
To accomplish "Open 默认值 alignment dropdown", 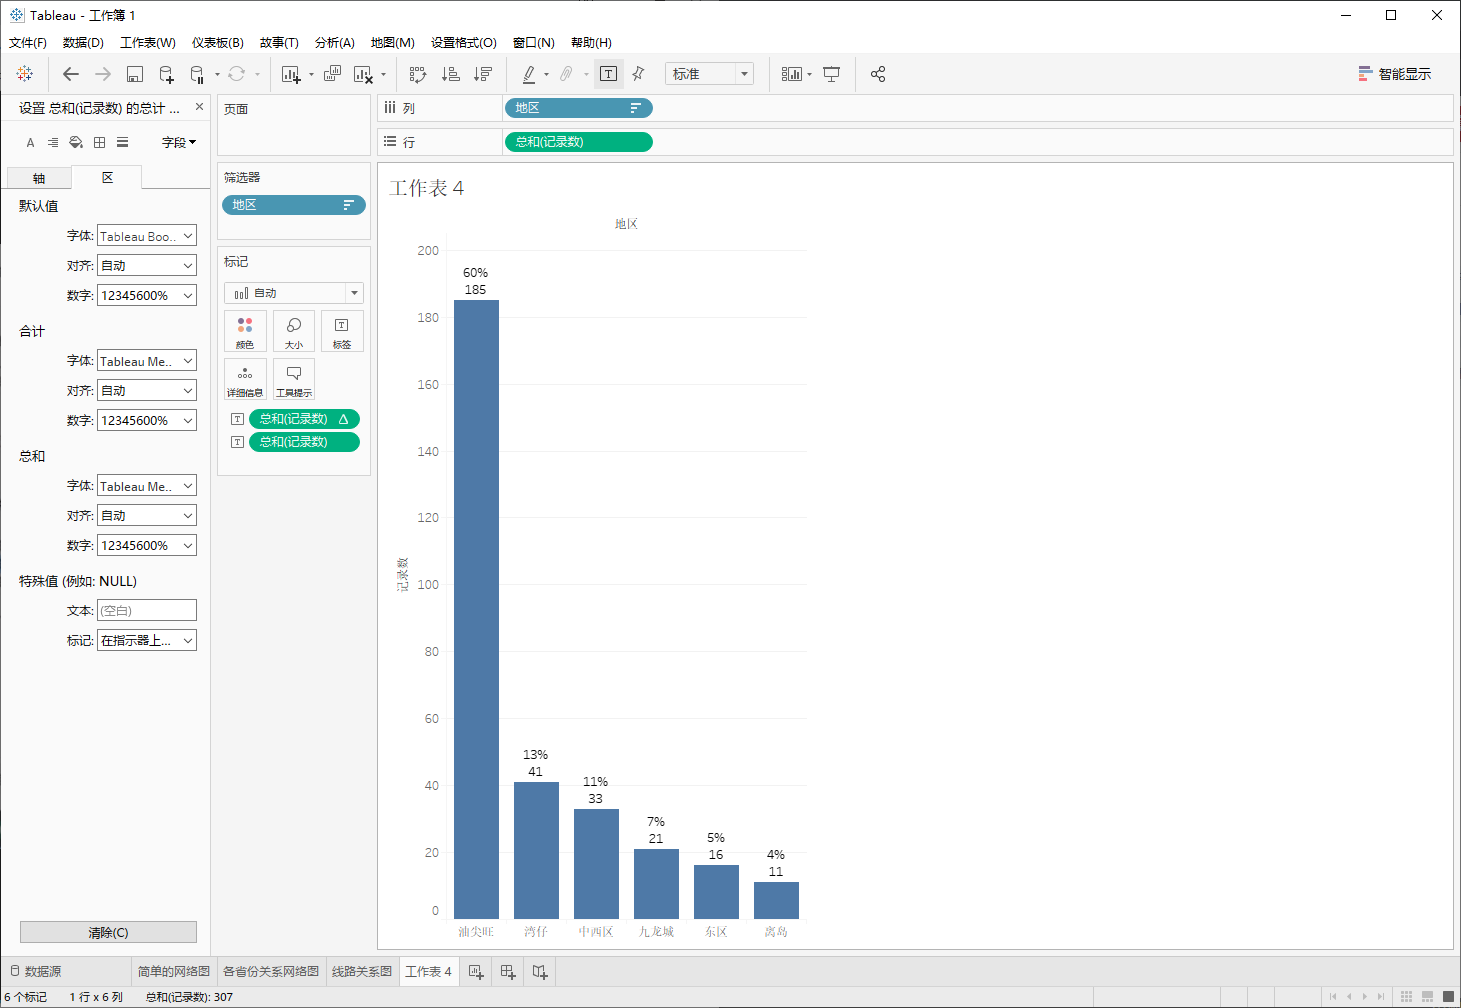I will (x=147, y=266).
